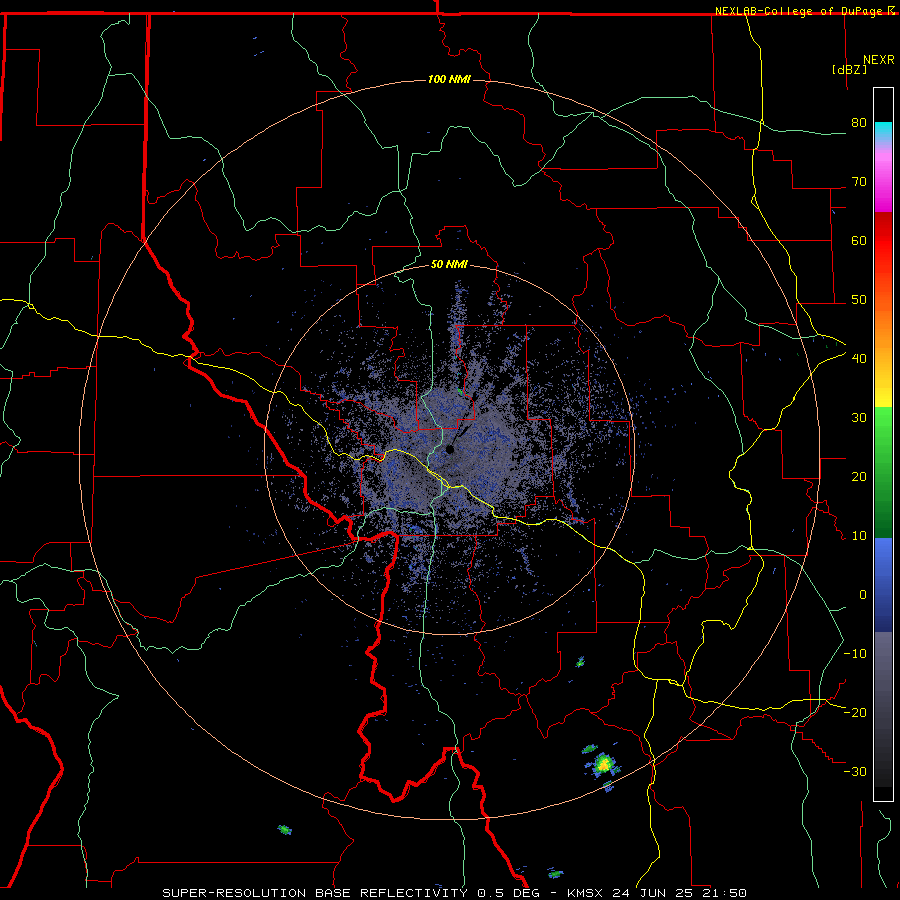This screenshot has width=900, height=900.
Task: Click the [dBZ] unit label
Action: click(x=849, y=69)
